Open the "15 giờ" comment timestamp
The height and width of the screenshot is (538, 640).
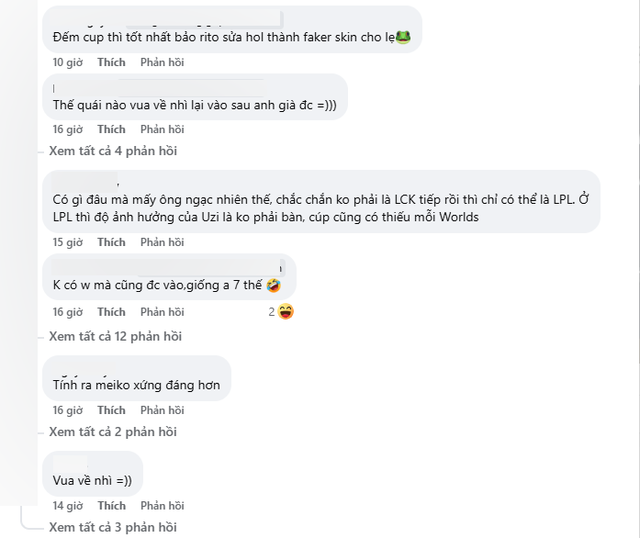coord(67,242)
